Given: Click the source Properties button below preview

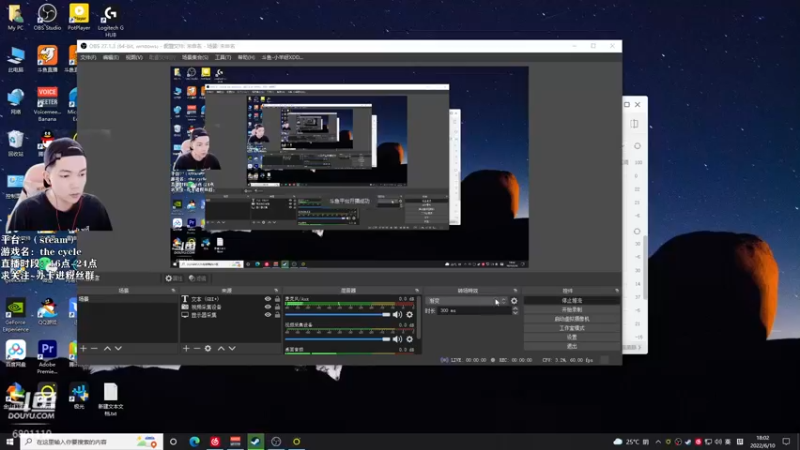Looking at the screenshot, I should tap(174, 279).
